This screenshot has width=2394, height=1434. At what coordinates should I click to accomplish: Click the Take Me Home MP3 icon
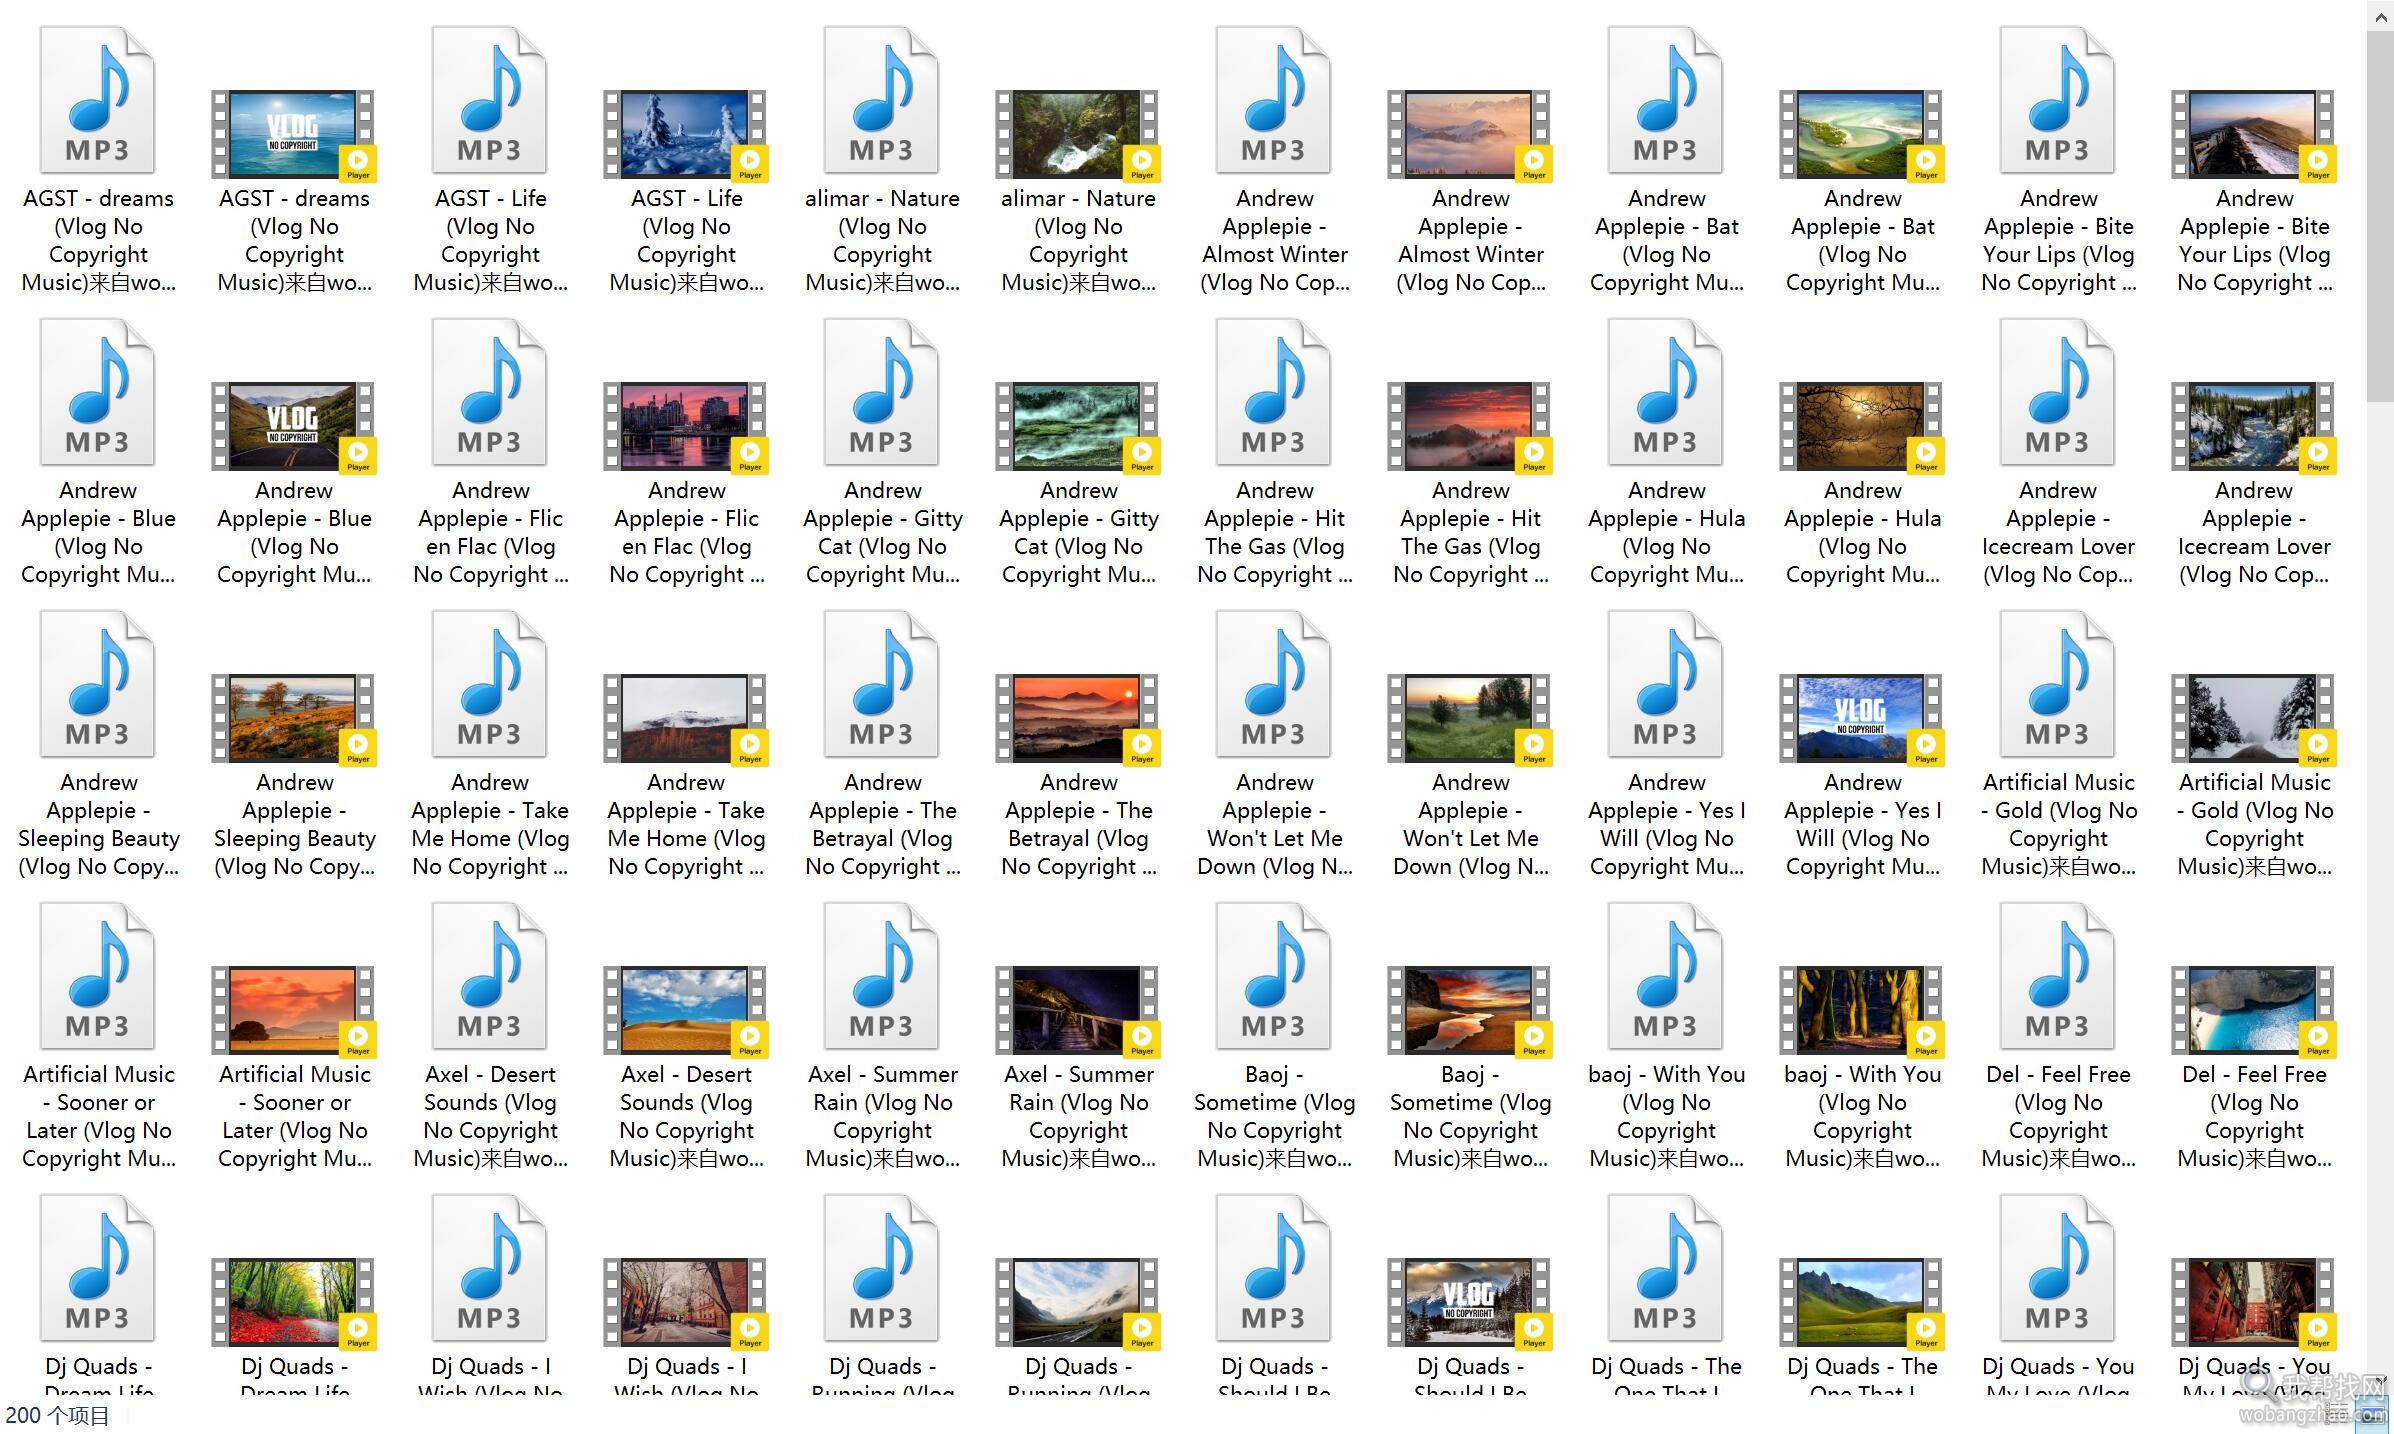click(x=489, y=684)
